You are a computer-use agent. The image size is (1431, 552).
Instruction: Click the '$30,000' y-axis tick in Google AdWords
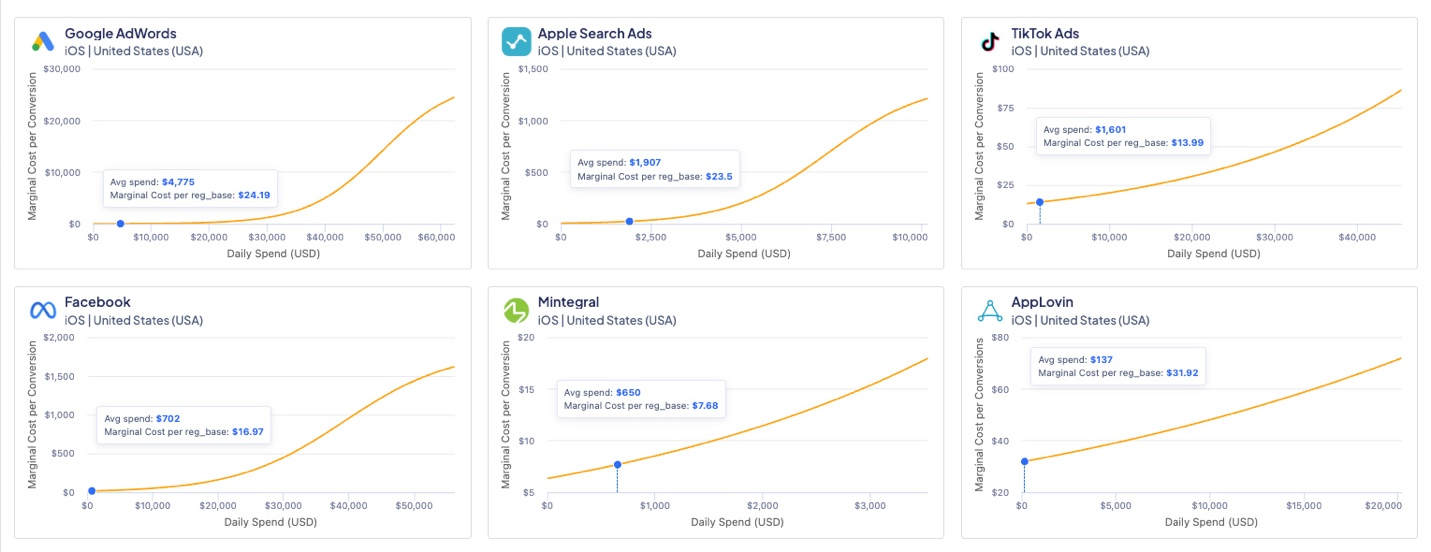click(62, 68)
